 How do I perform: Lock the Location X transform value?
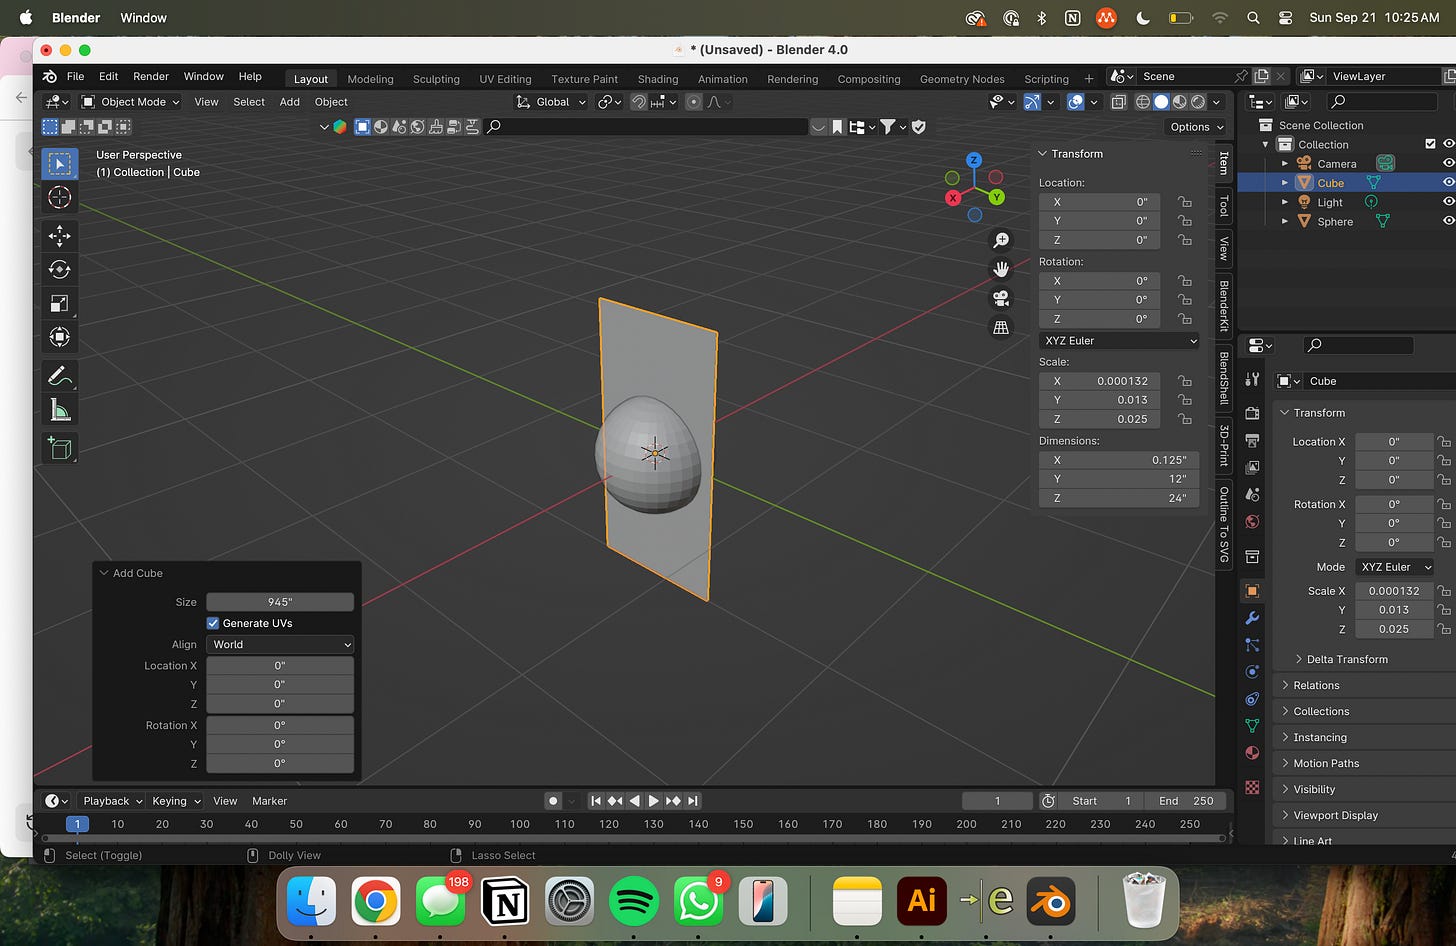tap(1185, 202)
